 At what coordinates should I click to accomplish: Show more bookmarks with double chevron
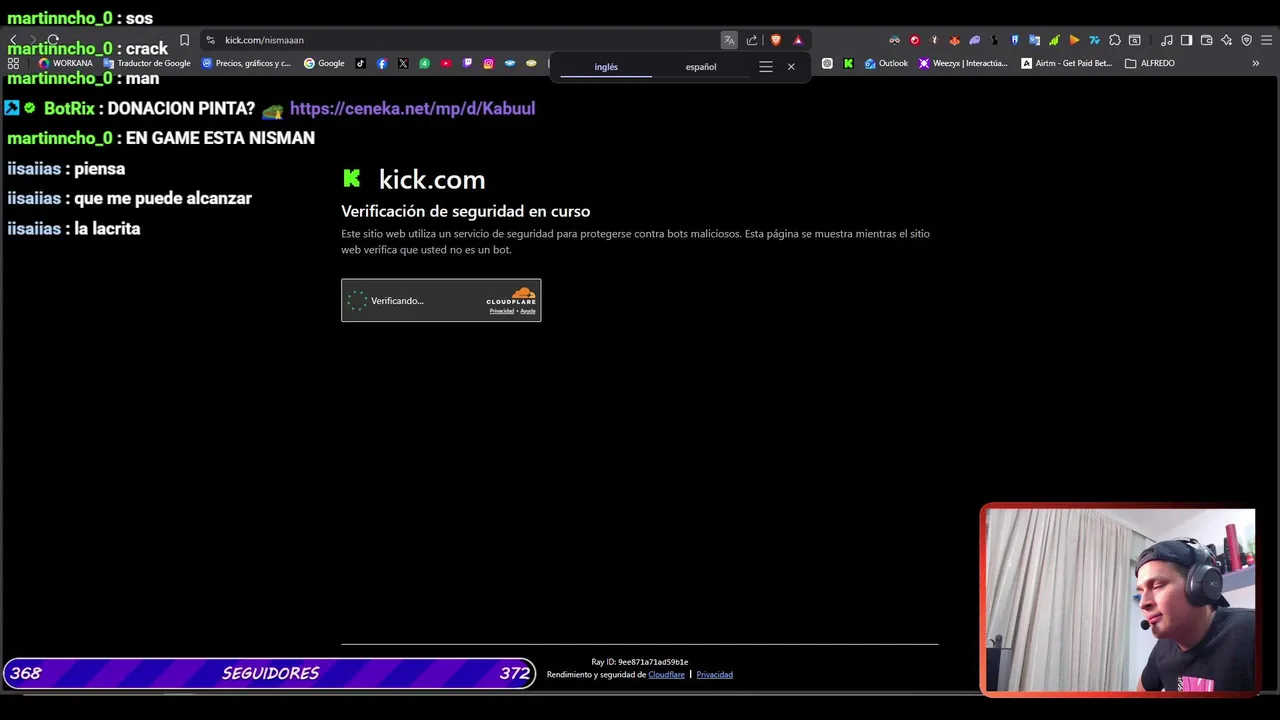pyautogui.click(x=1256, y=63)
